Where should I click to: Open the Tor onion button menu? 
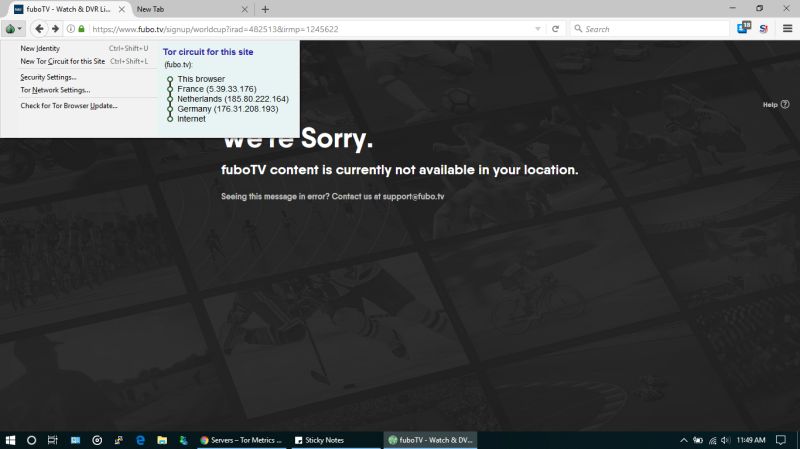[13, 29]
